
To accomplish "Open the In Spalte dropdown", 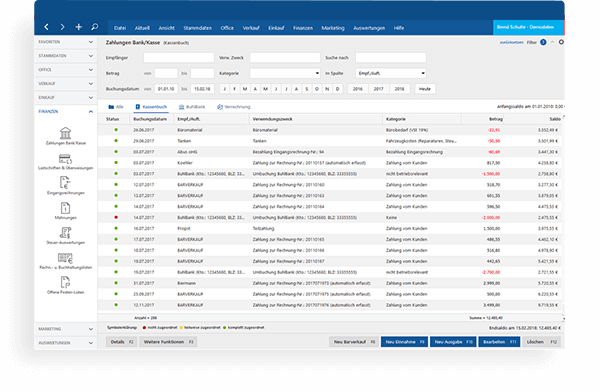I will tap(391, 73).
